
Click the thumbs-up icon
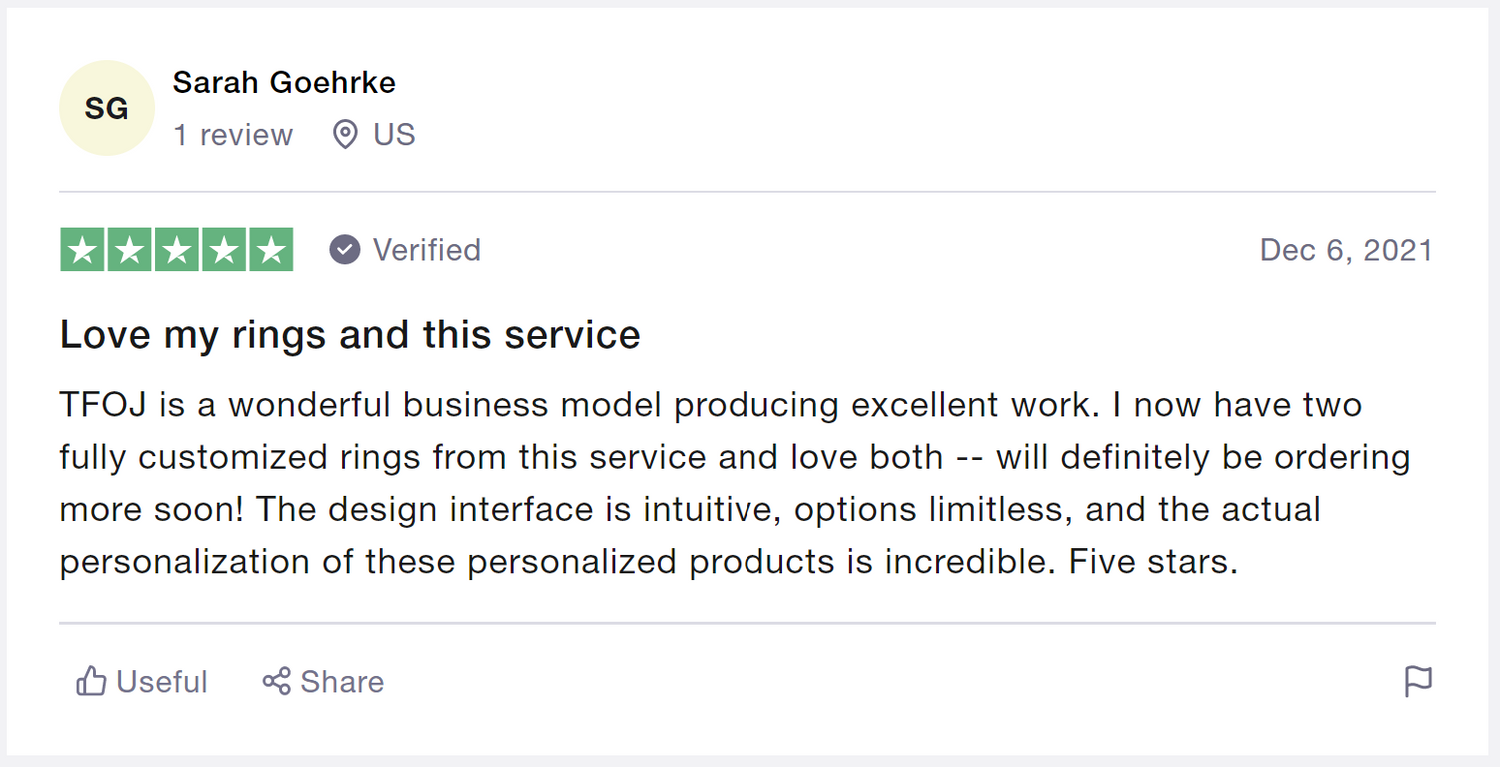tap(91, 682)
